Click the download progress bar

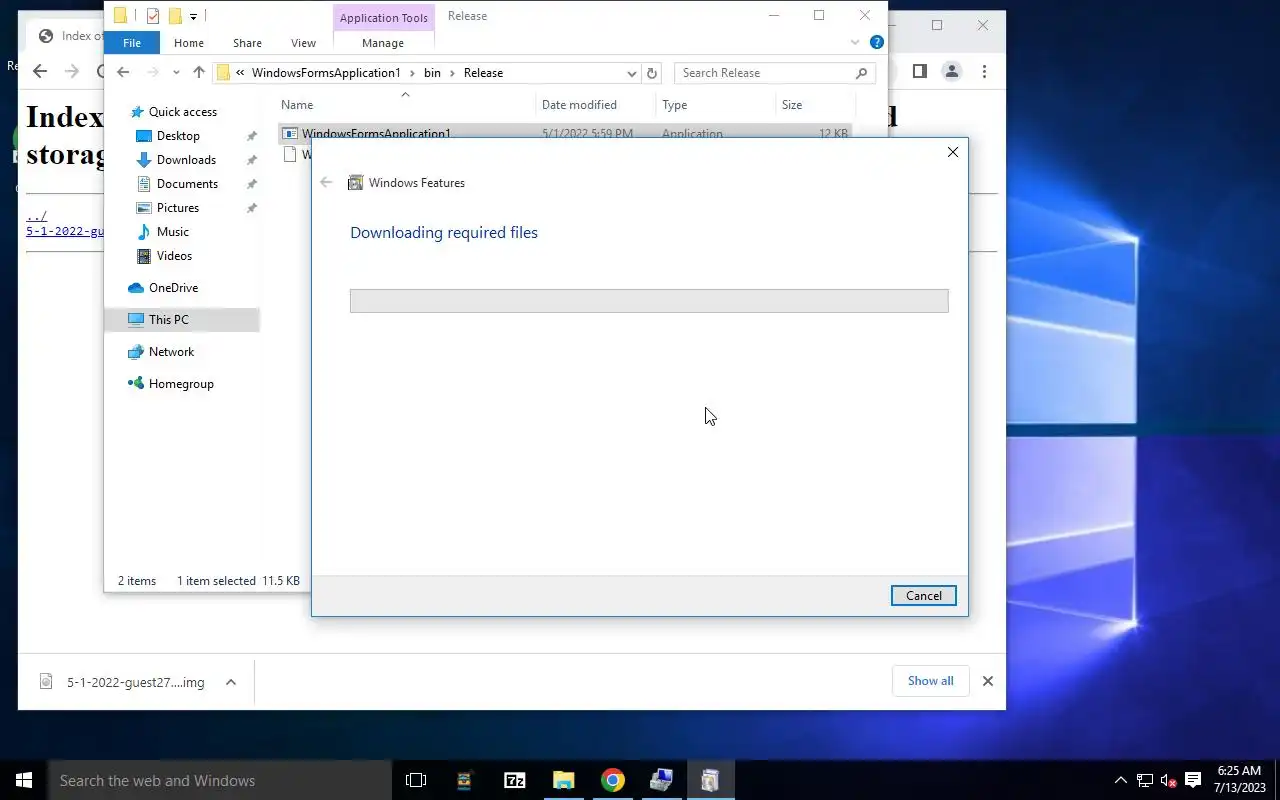point(649,301)
